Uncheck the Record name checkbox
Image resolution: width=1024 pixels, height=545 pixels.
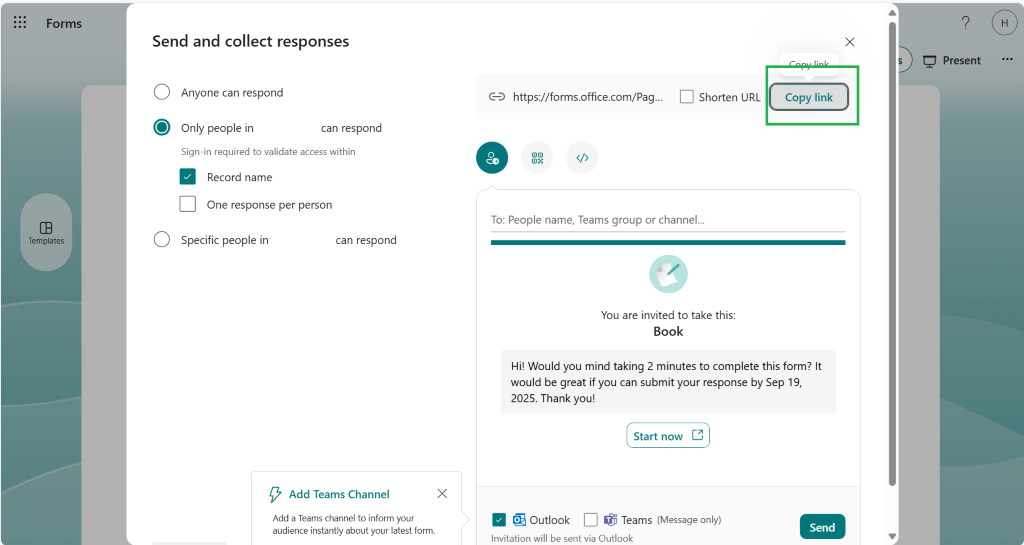point(187,177)
